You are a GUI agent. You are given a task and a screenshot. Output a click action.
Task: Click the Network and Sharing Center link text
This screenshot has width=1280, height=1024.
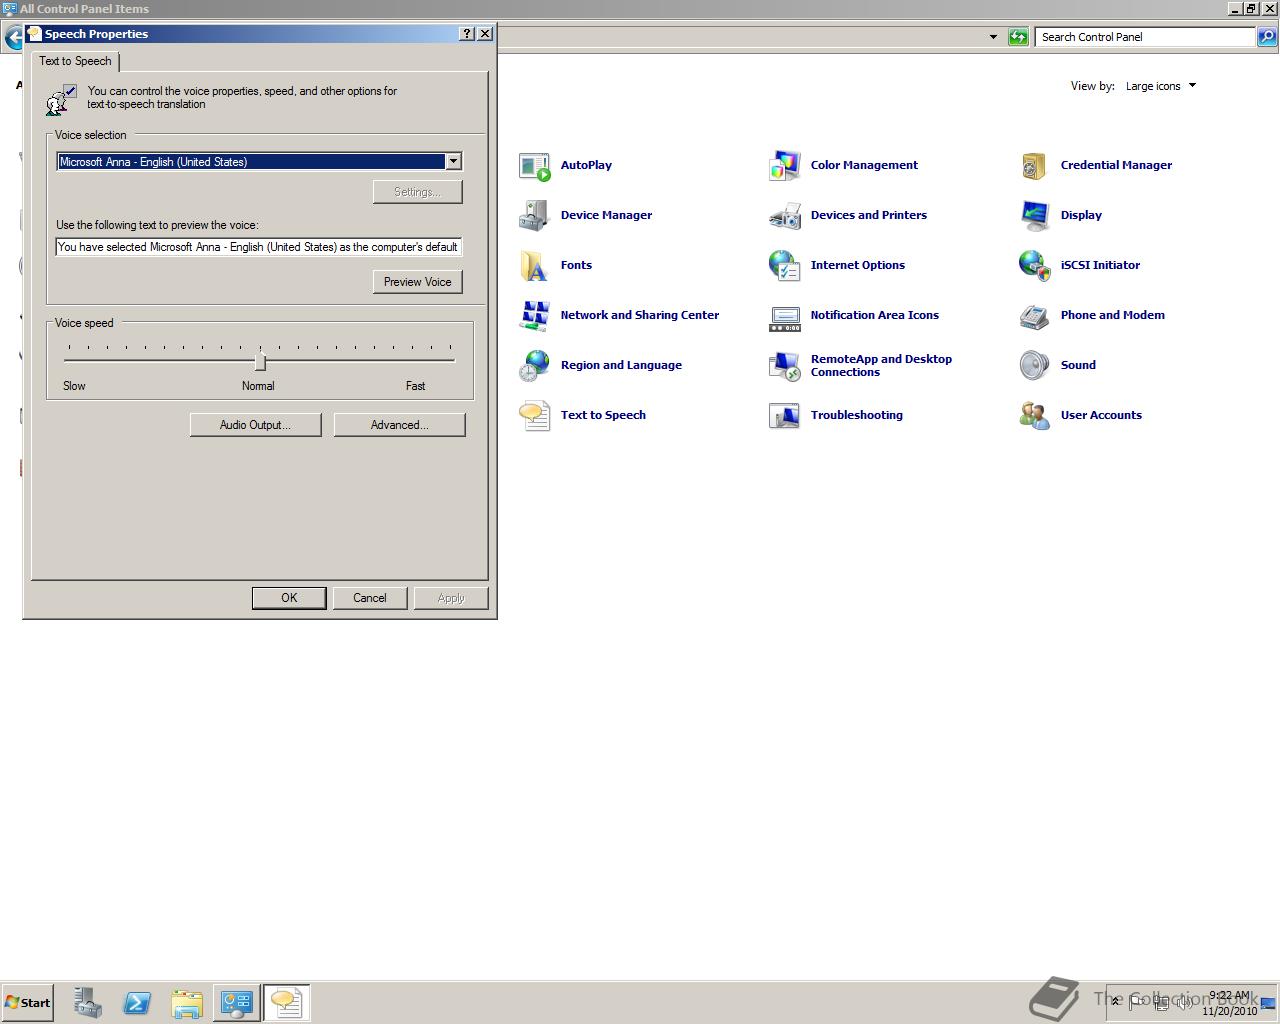pos(640,315)
